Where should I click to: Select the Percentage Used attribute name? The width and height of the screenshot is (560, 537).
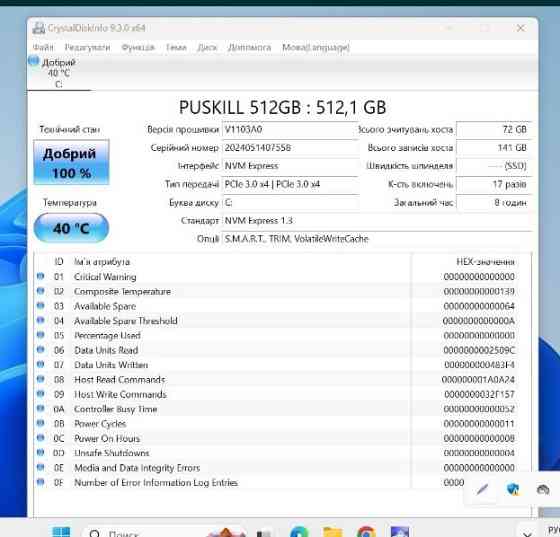tap(107, 336)
